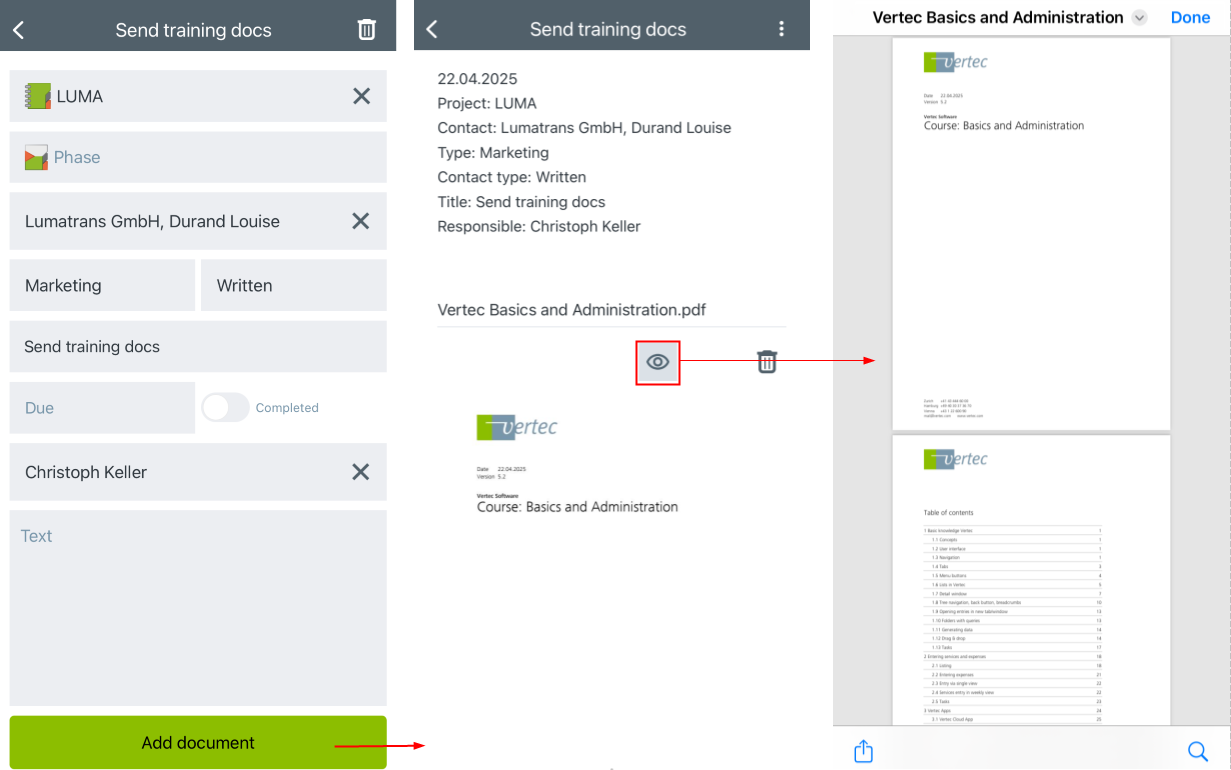The width and height of the screenshot is (1231, 770).
Task: Search within the PDF preview
Action: [x=1197, y=751]
